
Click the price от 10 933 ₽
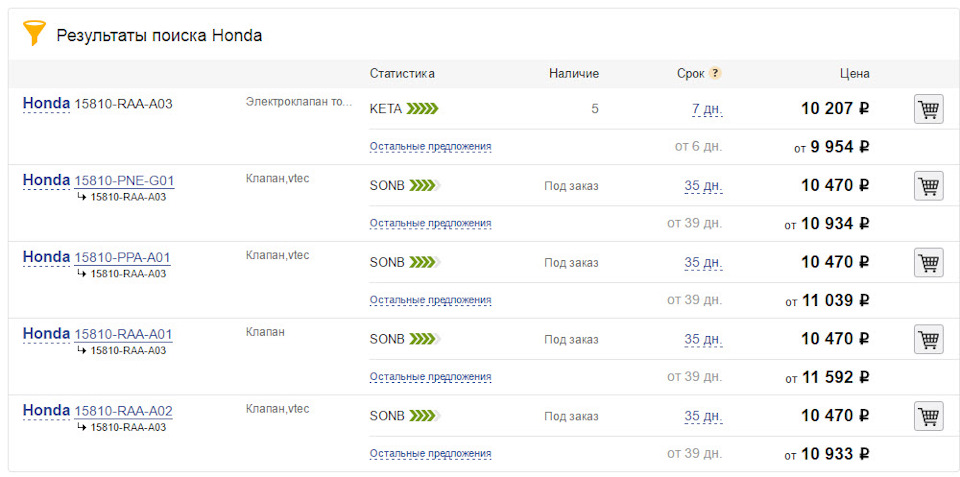pos(827,454)
